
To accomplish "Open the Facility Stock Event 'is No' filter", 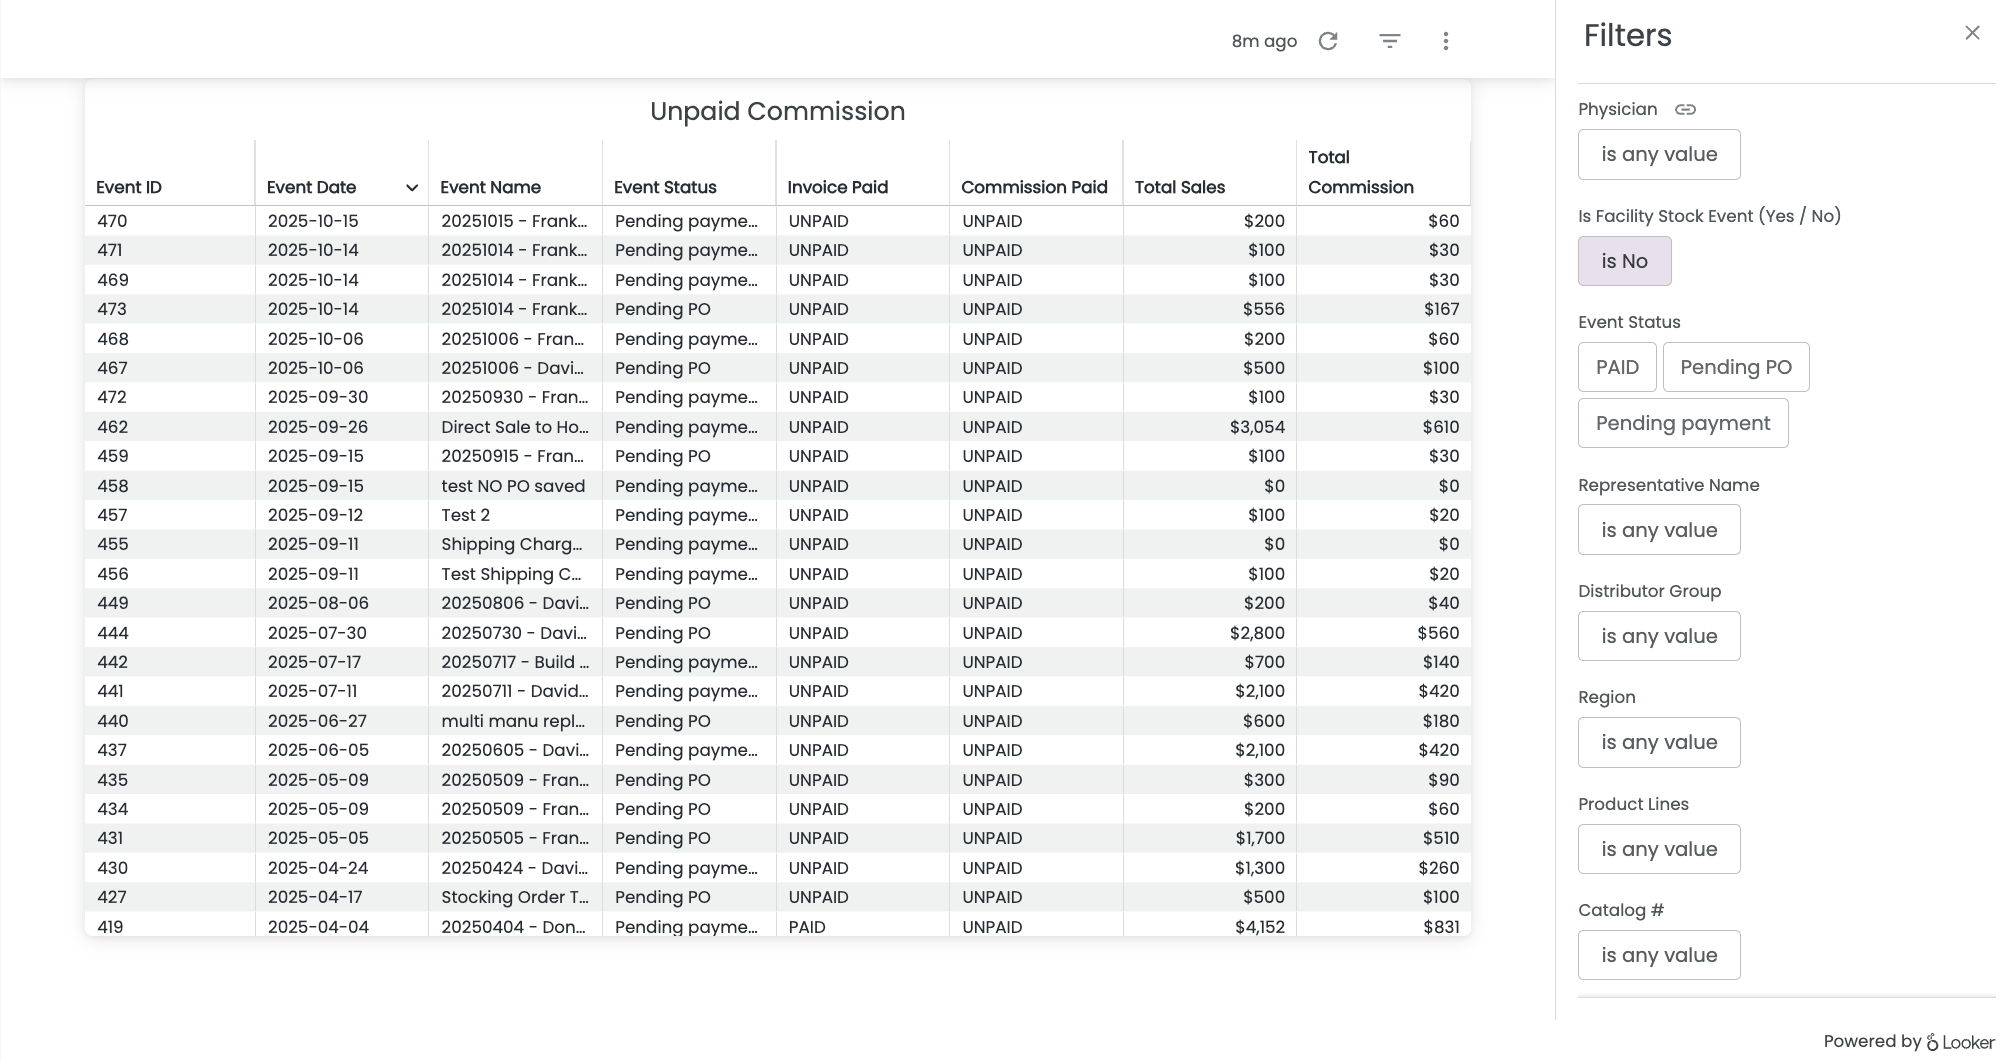I will click(x=1623, y=261).
